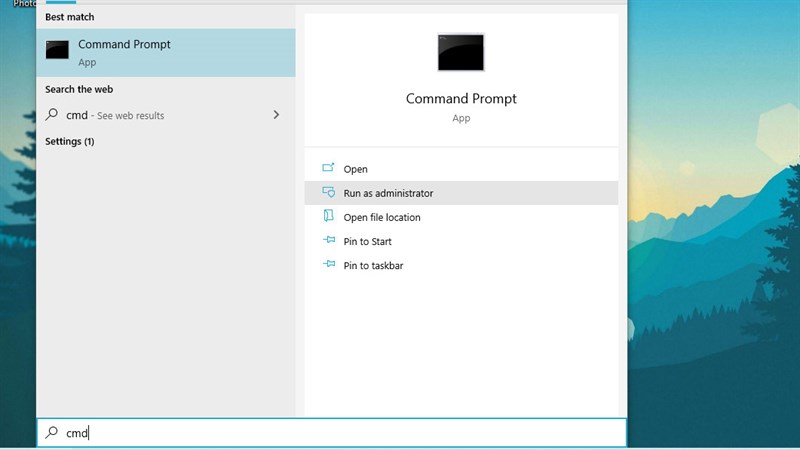The height and width of the screenshot is (450, 800).
Task: Click the Search the web heading
Action: click(x=79, y=89)
